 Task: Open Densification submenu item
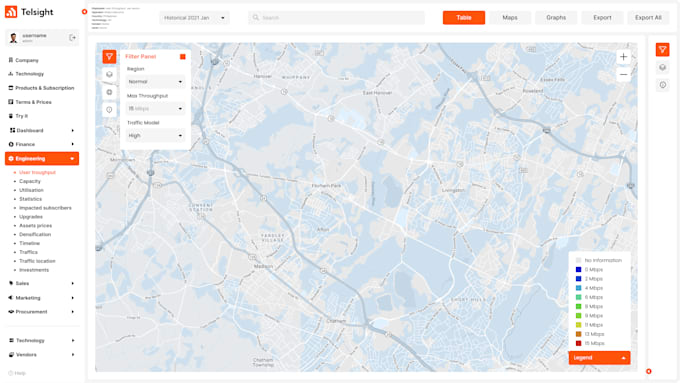point(35,234)
